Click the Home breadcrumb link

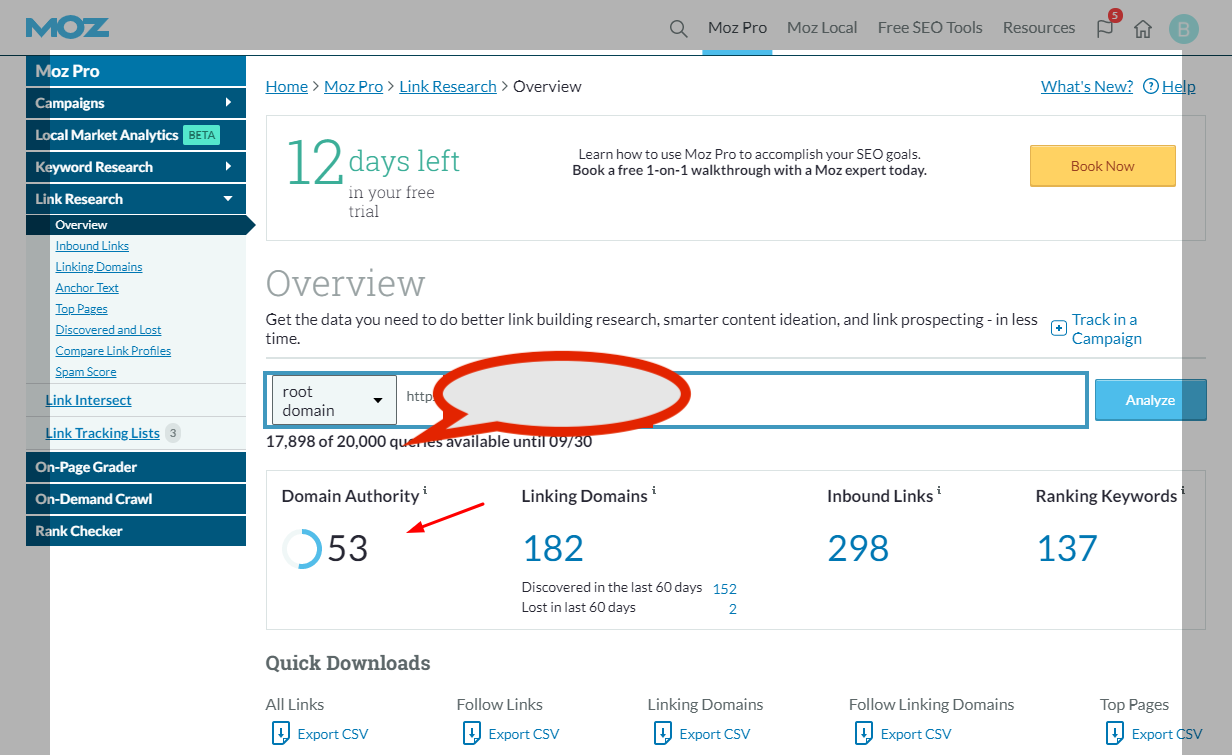(287, 86)
